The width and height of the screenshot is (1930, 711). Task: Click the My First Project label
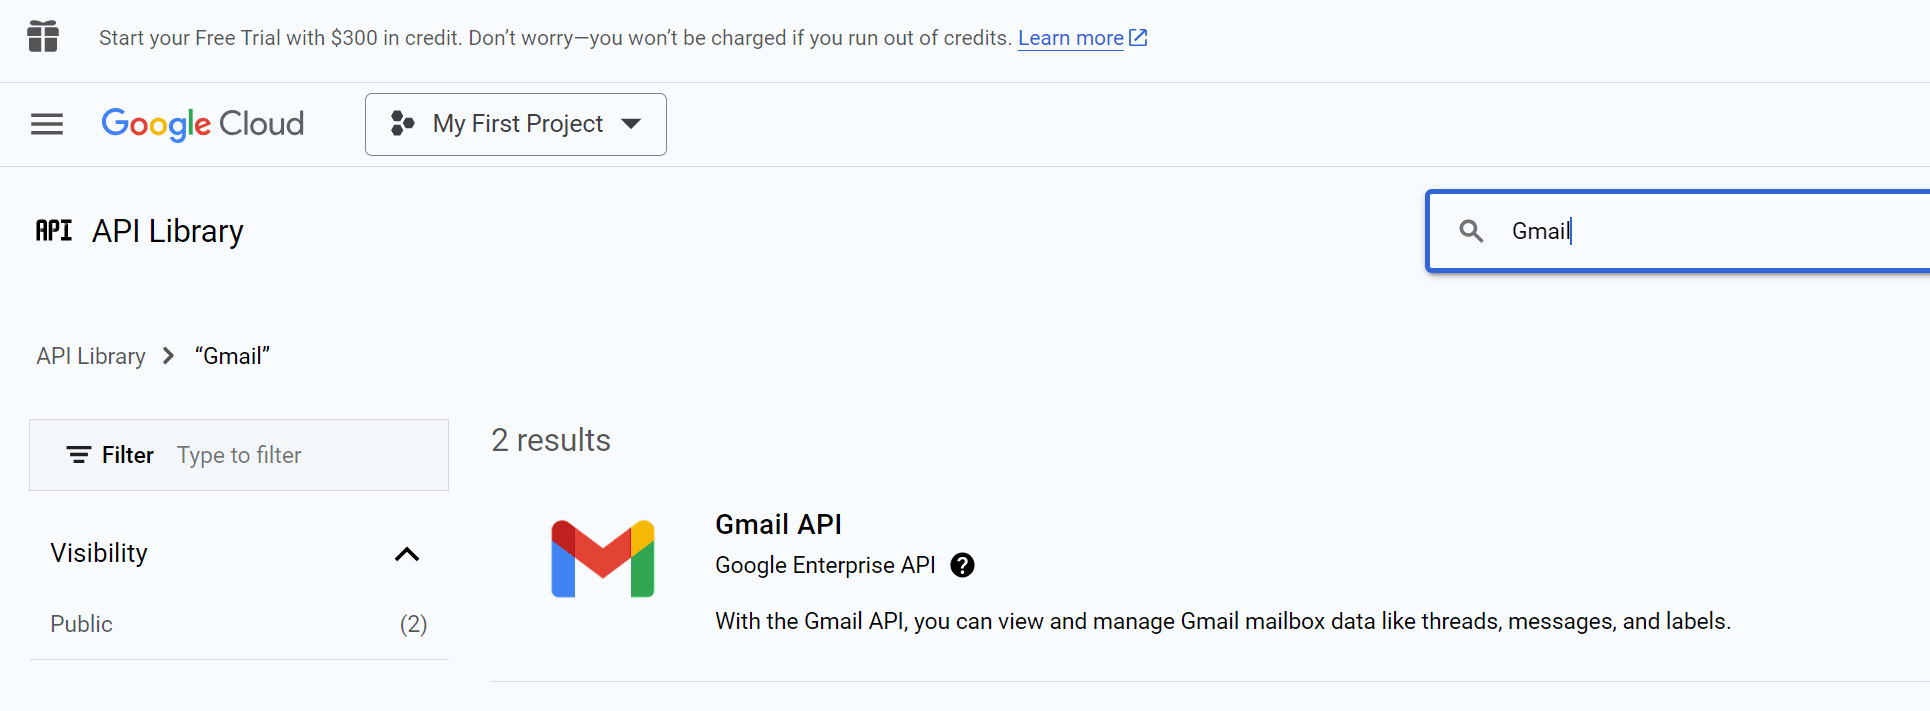tap(517, 124)
